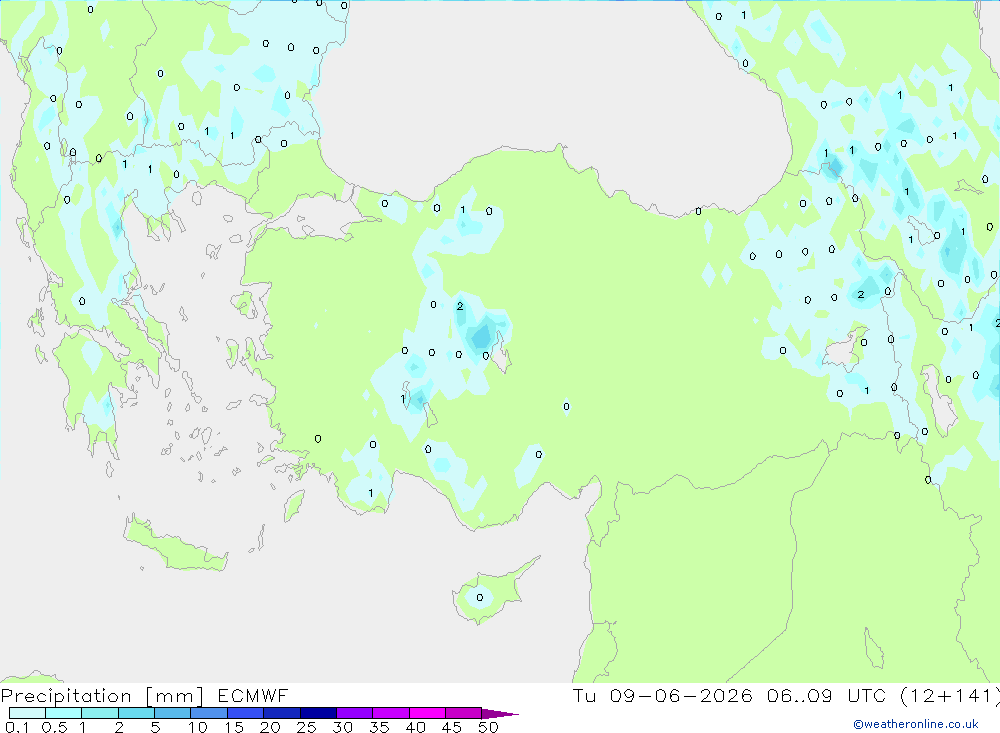
Task: Click the Precipitation [mm] title label
Action: point(102,695)
